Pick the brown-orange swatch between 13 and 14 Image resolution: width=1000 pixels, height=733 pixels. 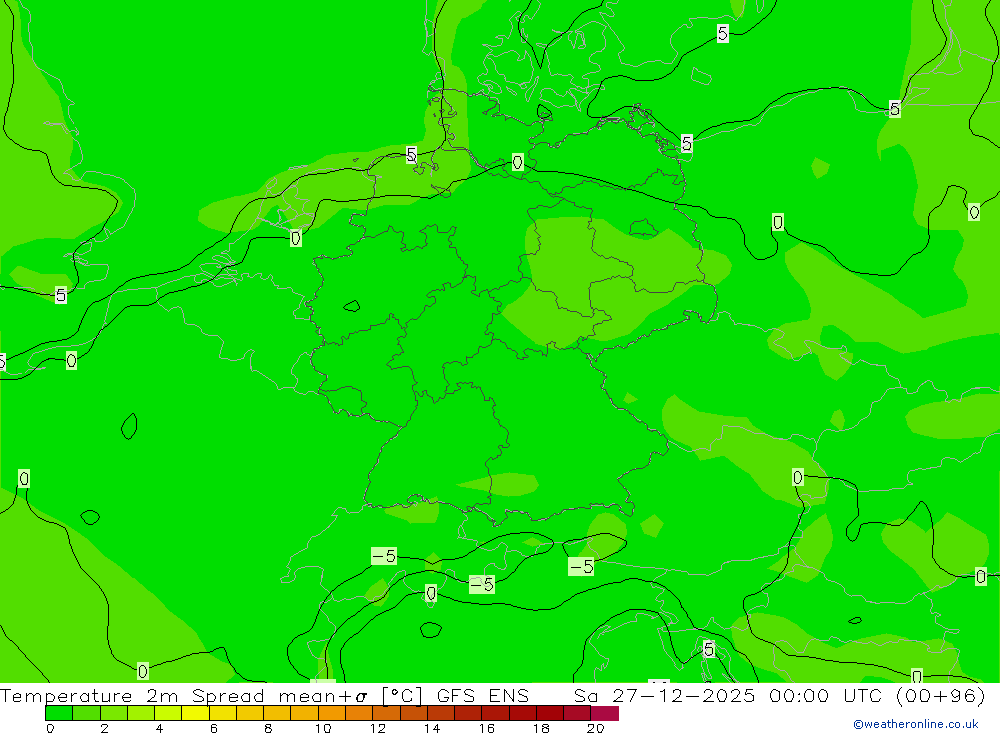click(x=413, y=713)
